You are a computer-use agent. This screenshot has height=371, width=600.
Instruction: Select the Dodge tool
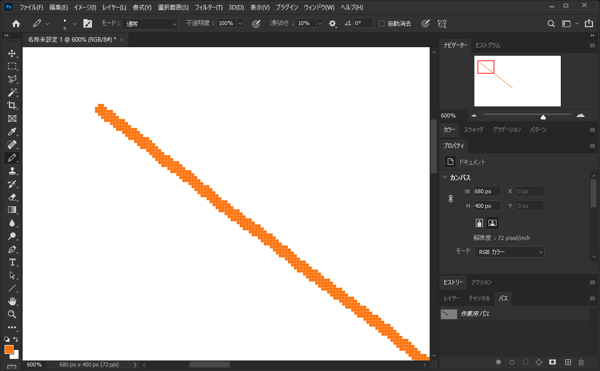point(12,236)
